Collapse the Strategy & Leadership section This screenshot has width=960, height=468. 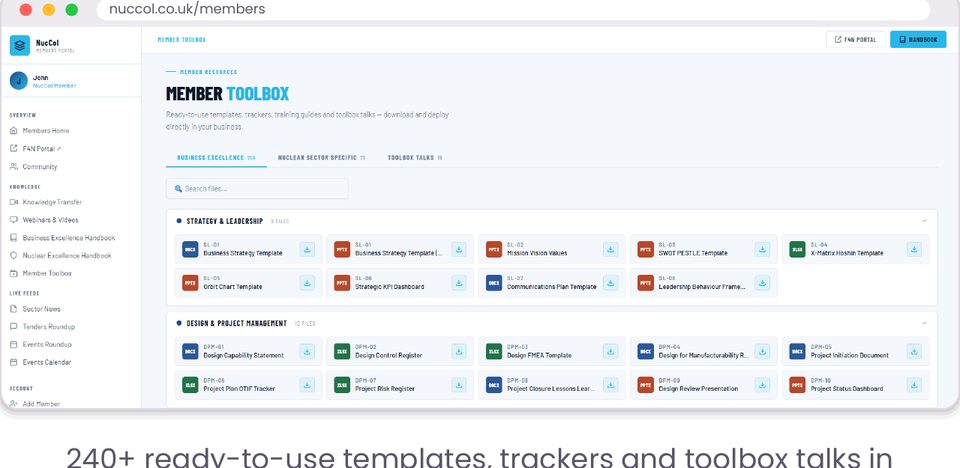(924, 221)
